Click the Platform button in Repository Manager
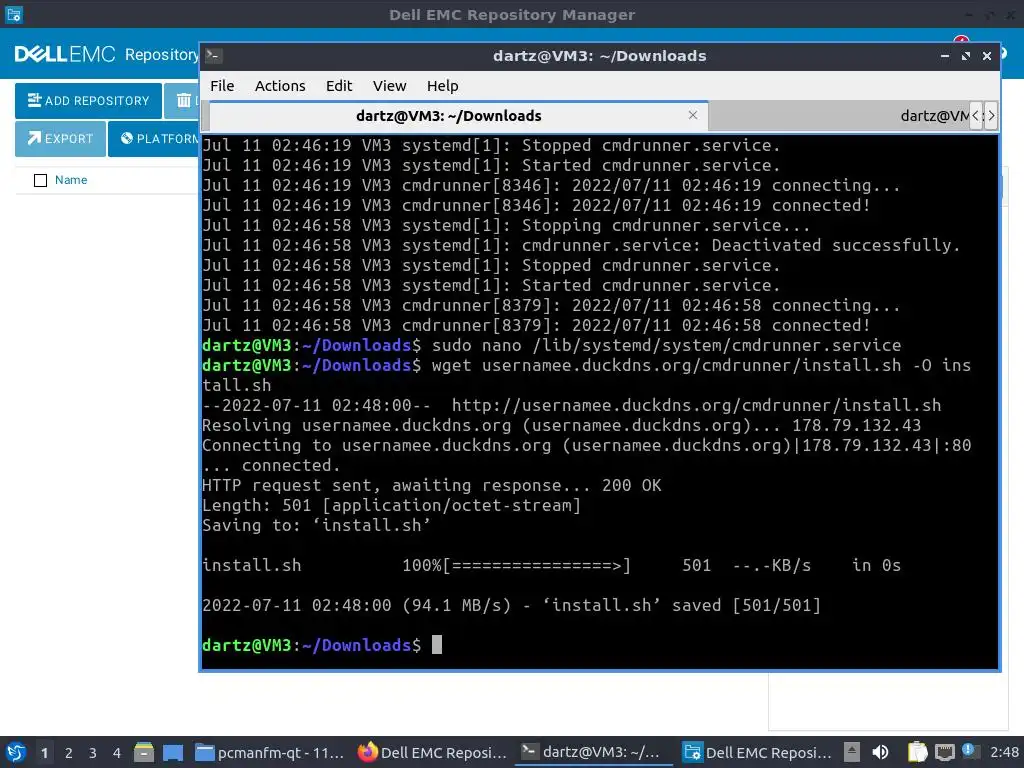The width and height of the screenshot is (1024, 768). coord(154,138)
